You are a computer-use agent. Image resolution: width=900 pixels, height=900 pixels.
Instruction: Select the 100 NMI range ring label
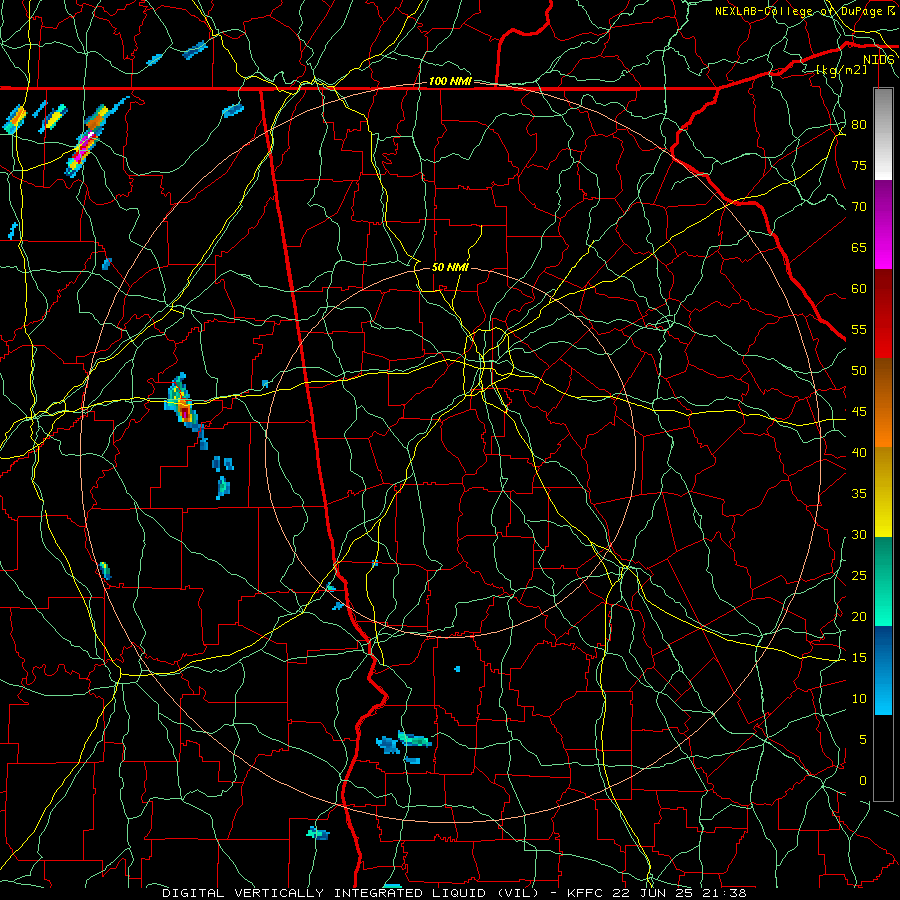pyautogui.click(x=450, y=82)
